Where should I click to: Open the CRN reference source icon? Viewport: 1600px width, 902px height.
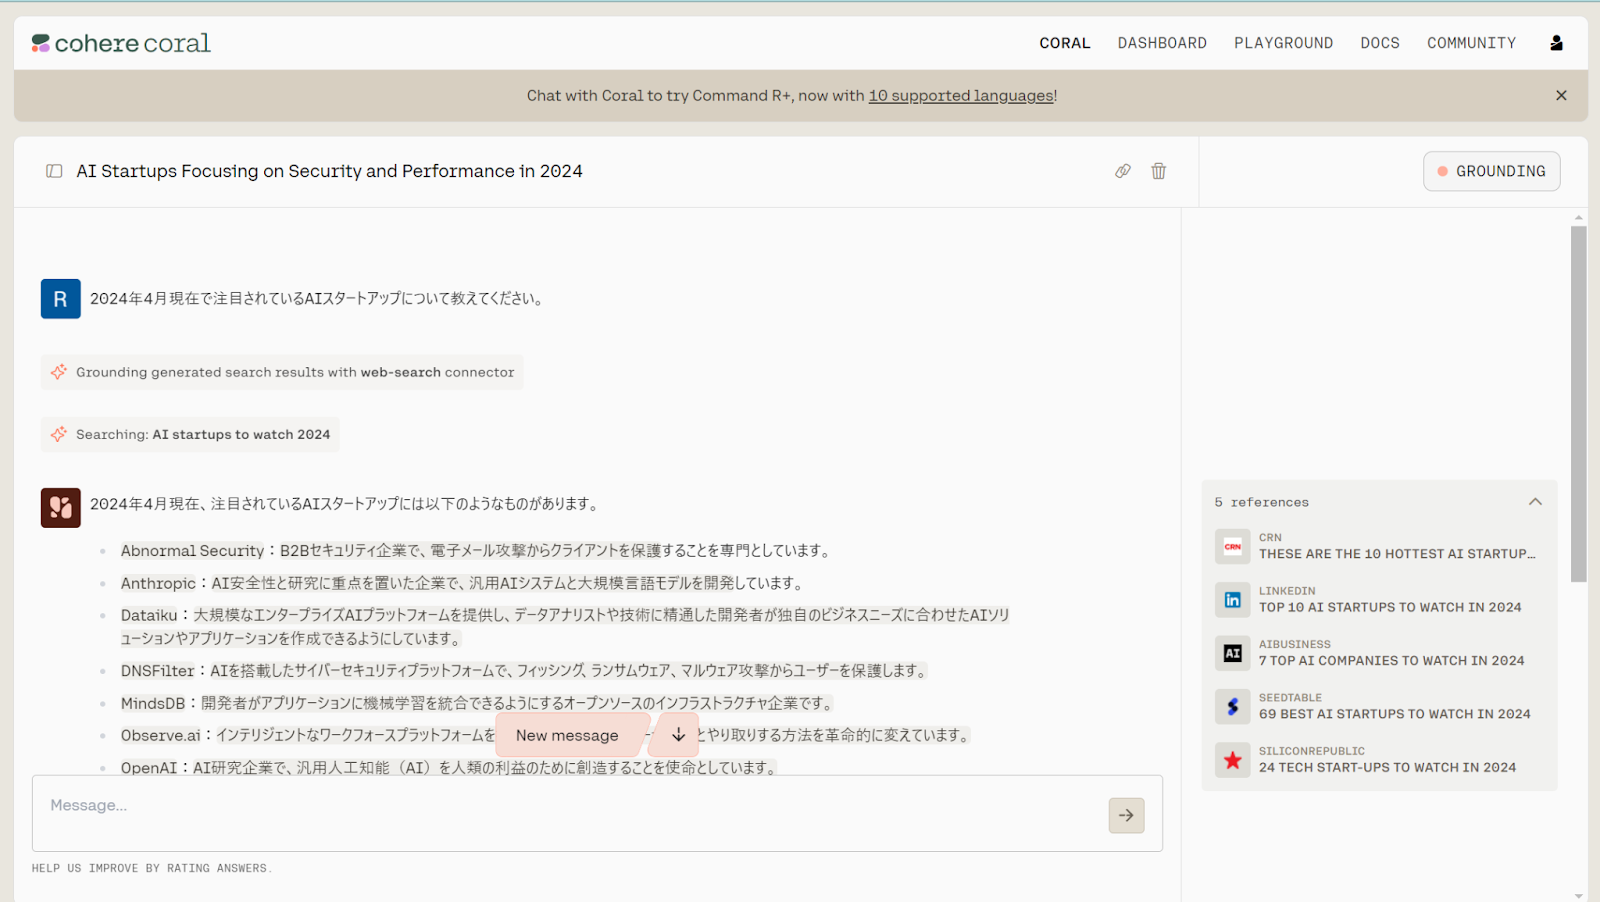1233,546
